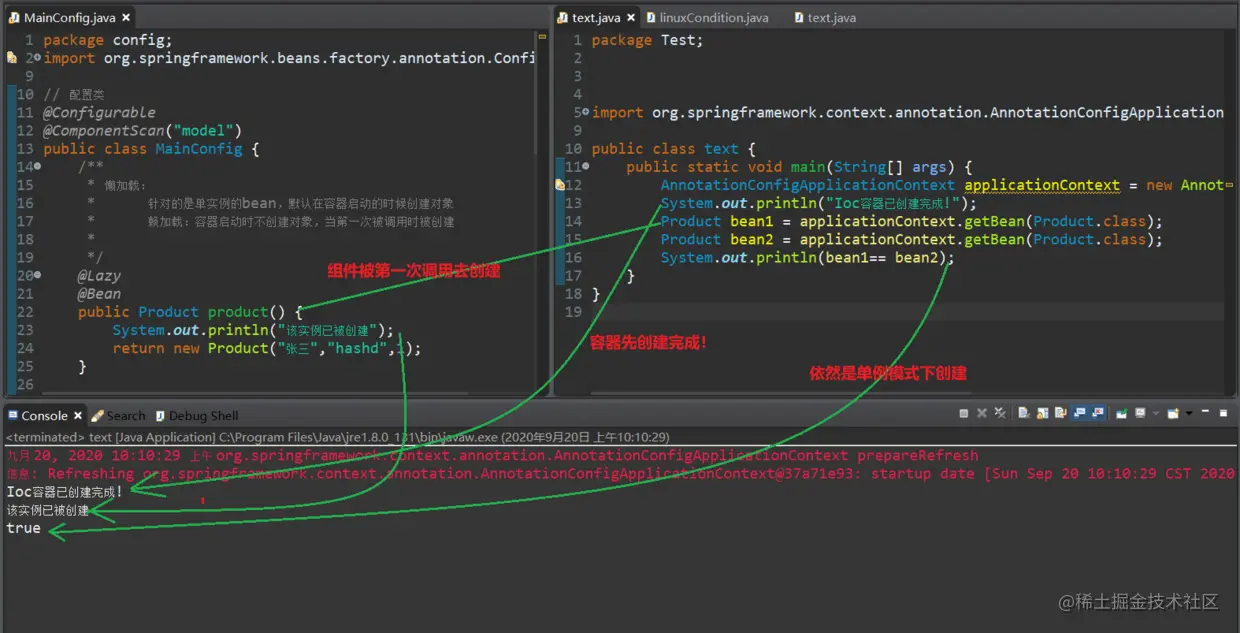Click Remove All Terminated Launches (double X) icon
The width and height of the screenshot is (1240, 633).
(1000, 413)
